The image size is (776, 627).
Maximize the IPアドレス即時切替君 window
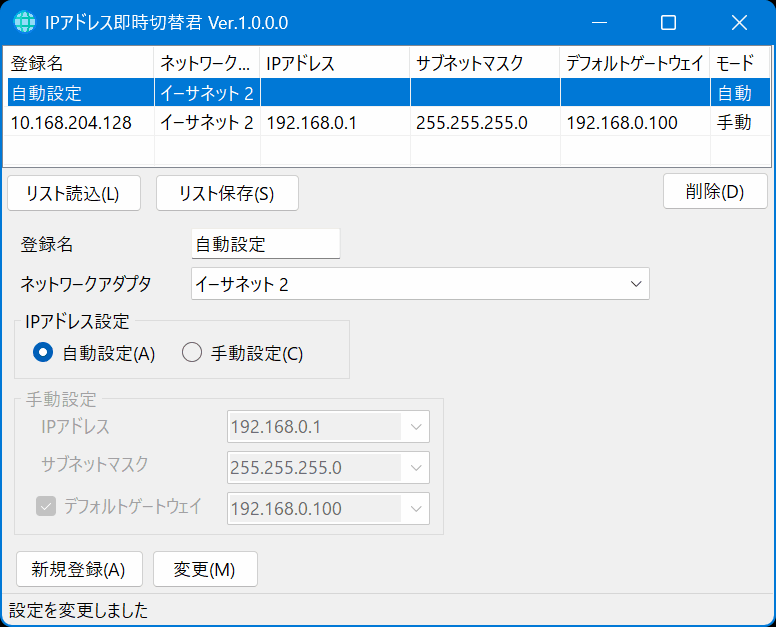tap(669, 22)
